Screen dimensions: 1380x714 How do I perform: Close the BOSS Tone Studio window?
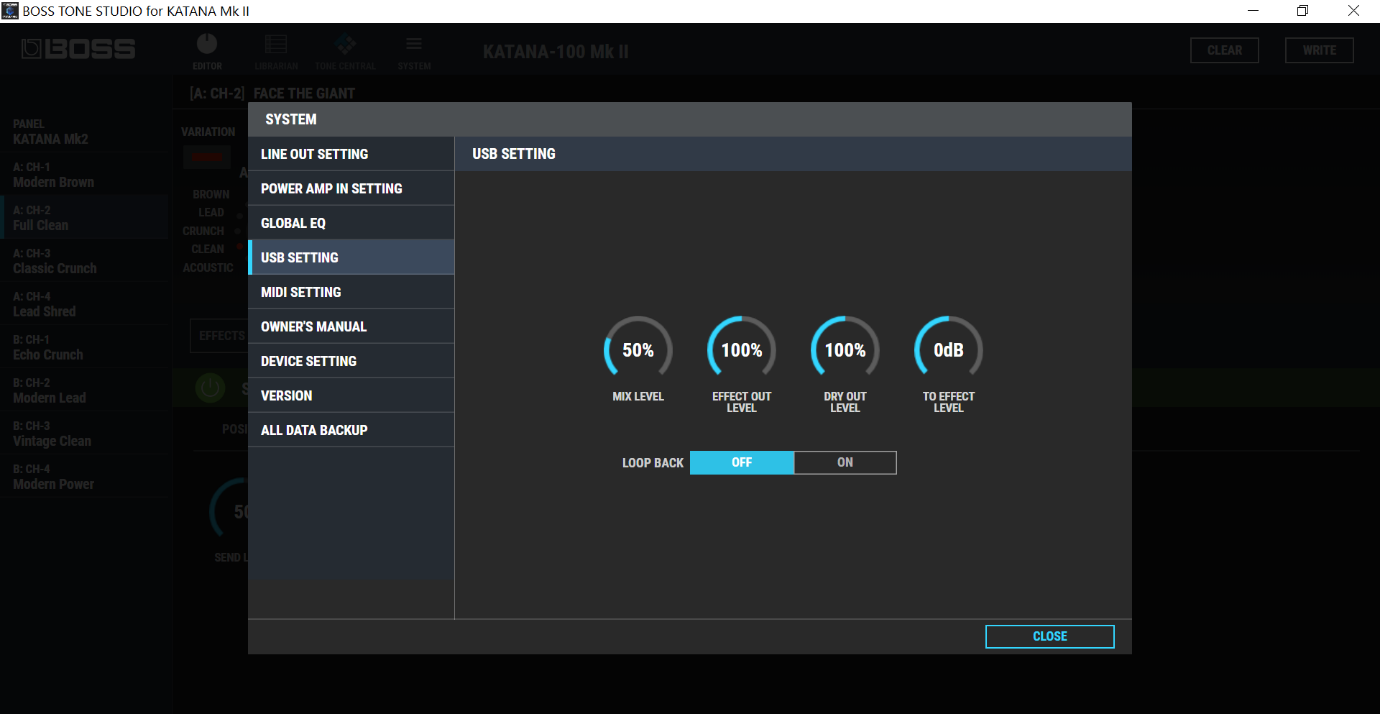click(x=1353, y=11)
